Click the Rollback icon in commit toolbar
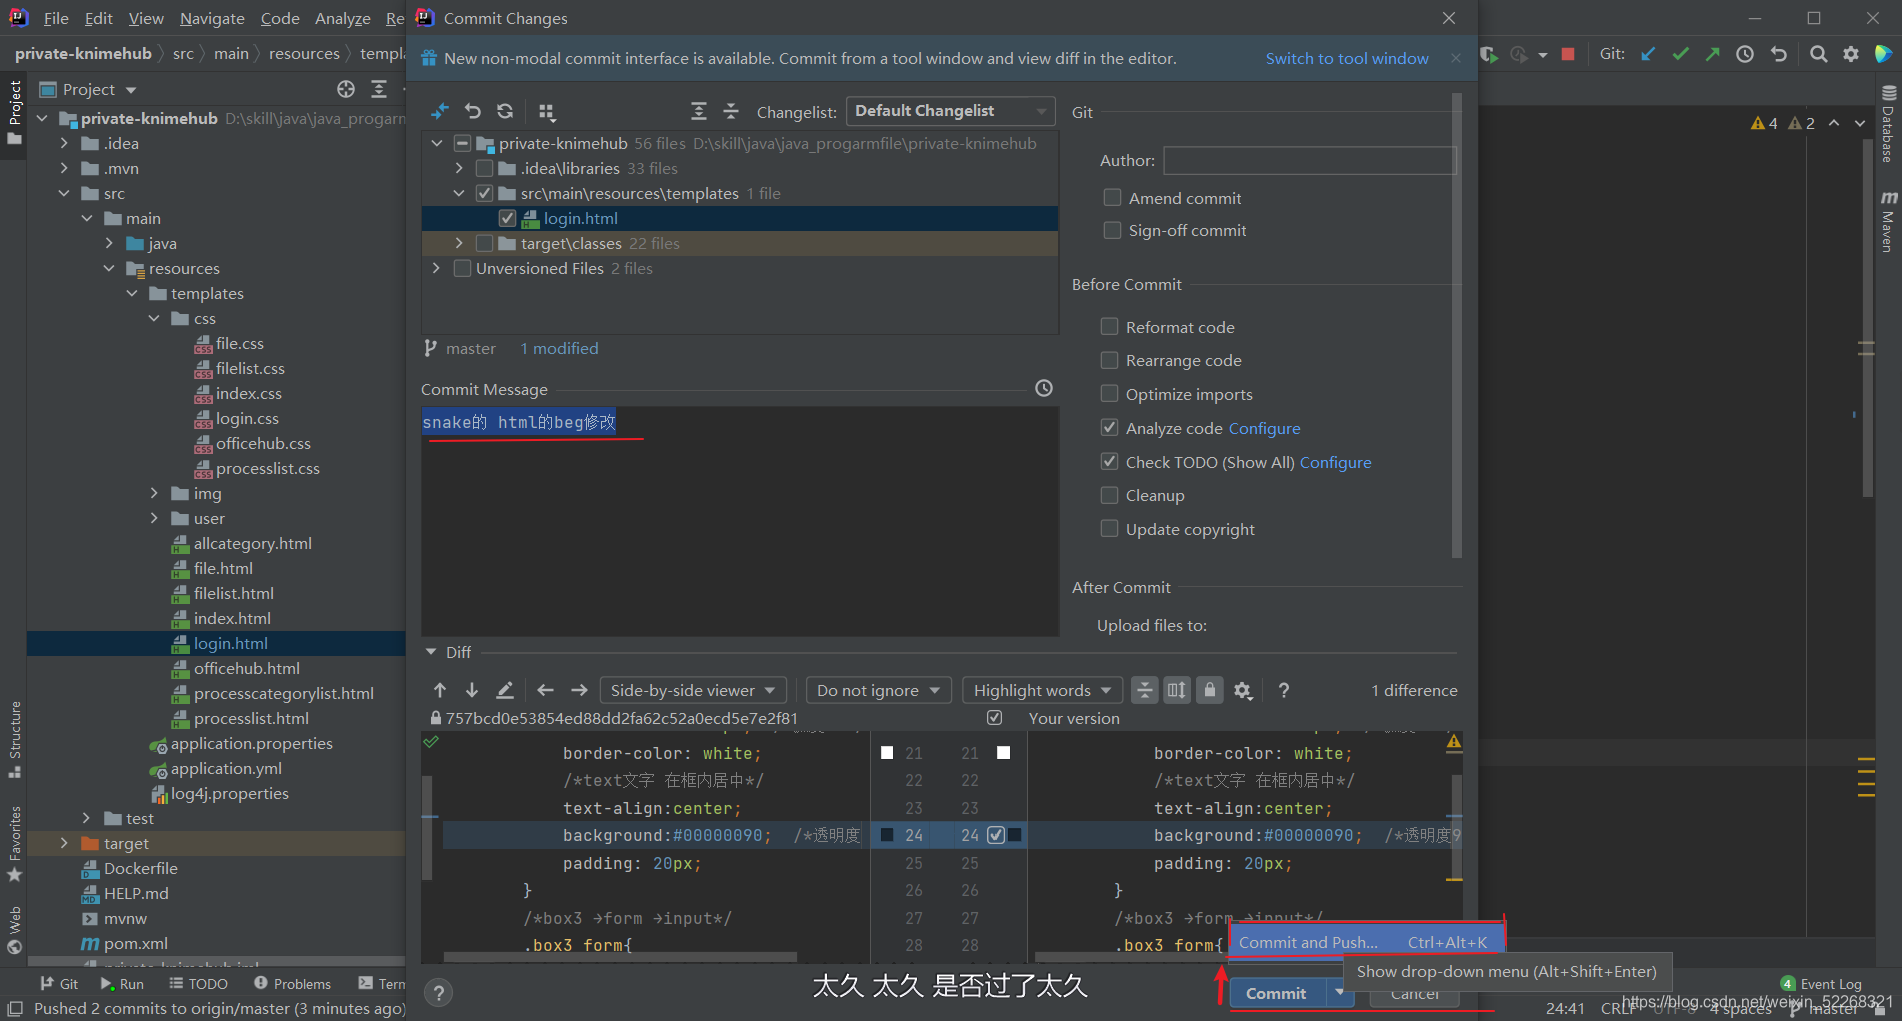 [x=473, y=111]
